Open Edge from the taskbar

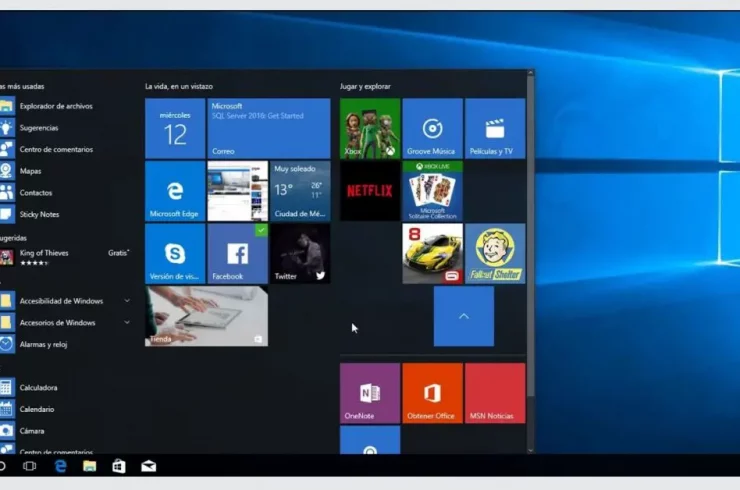click(x=60, y=466)
